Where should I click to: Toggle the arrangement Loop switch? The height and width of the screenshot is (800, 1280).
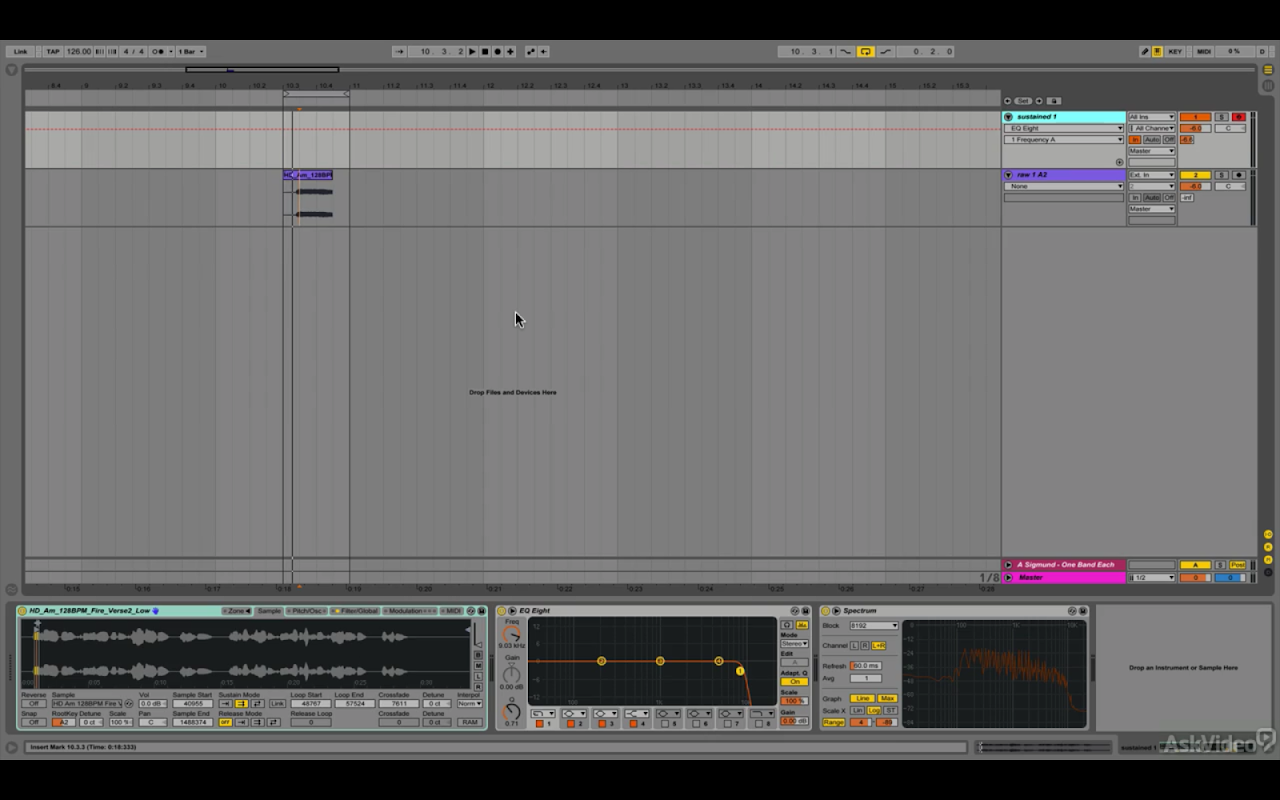pos(866,52)
